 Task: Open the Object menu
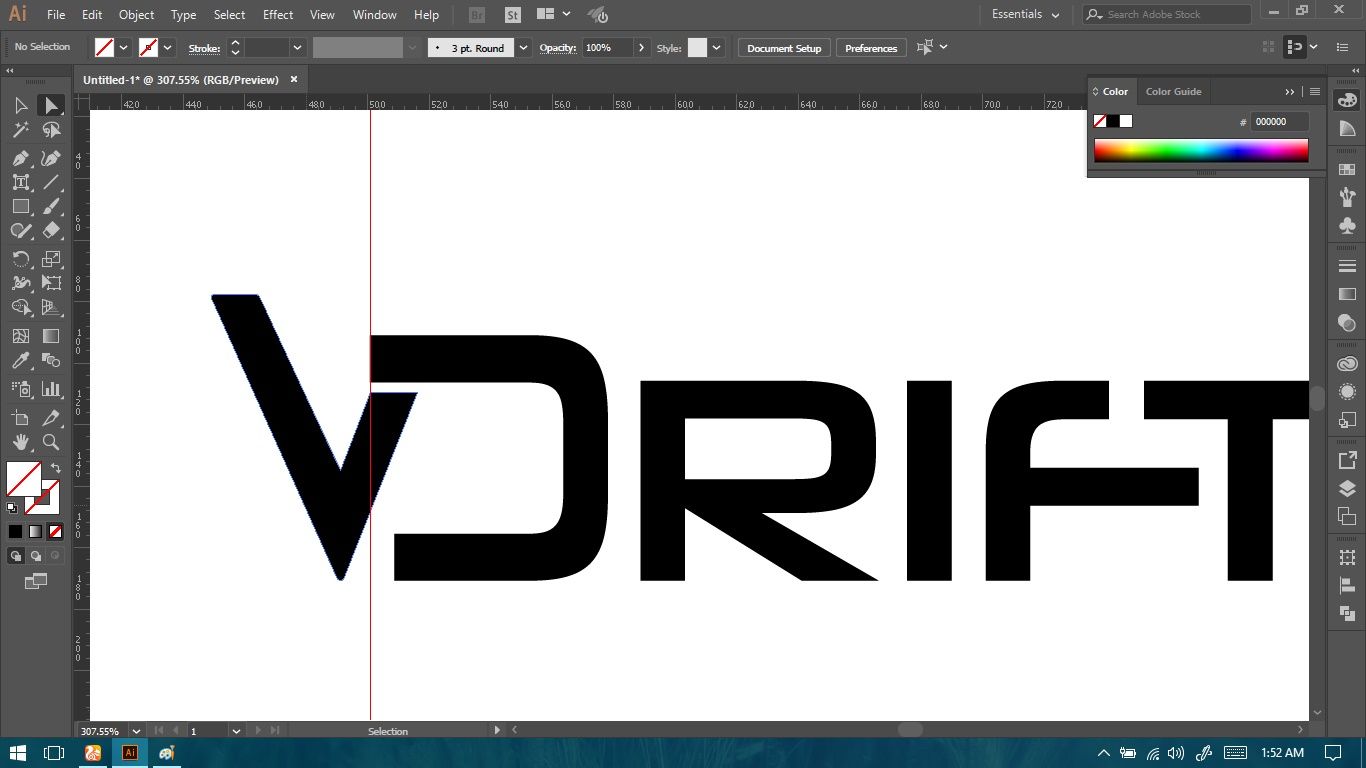tap(136, 15)
